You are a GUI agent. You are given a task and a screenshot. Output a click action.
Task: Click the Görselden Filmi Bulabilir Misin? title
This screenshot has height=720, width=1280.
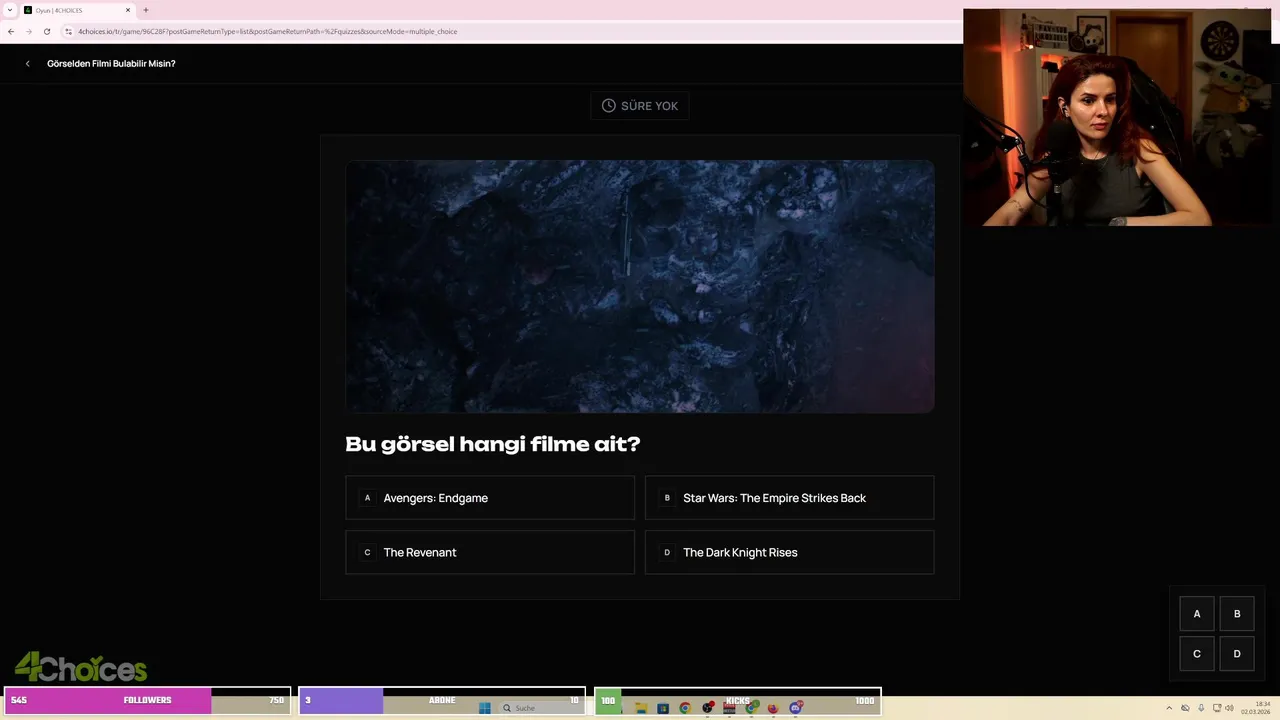tap(111, 64)
